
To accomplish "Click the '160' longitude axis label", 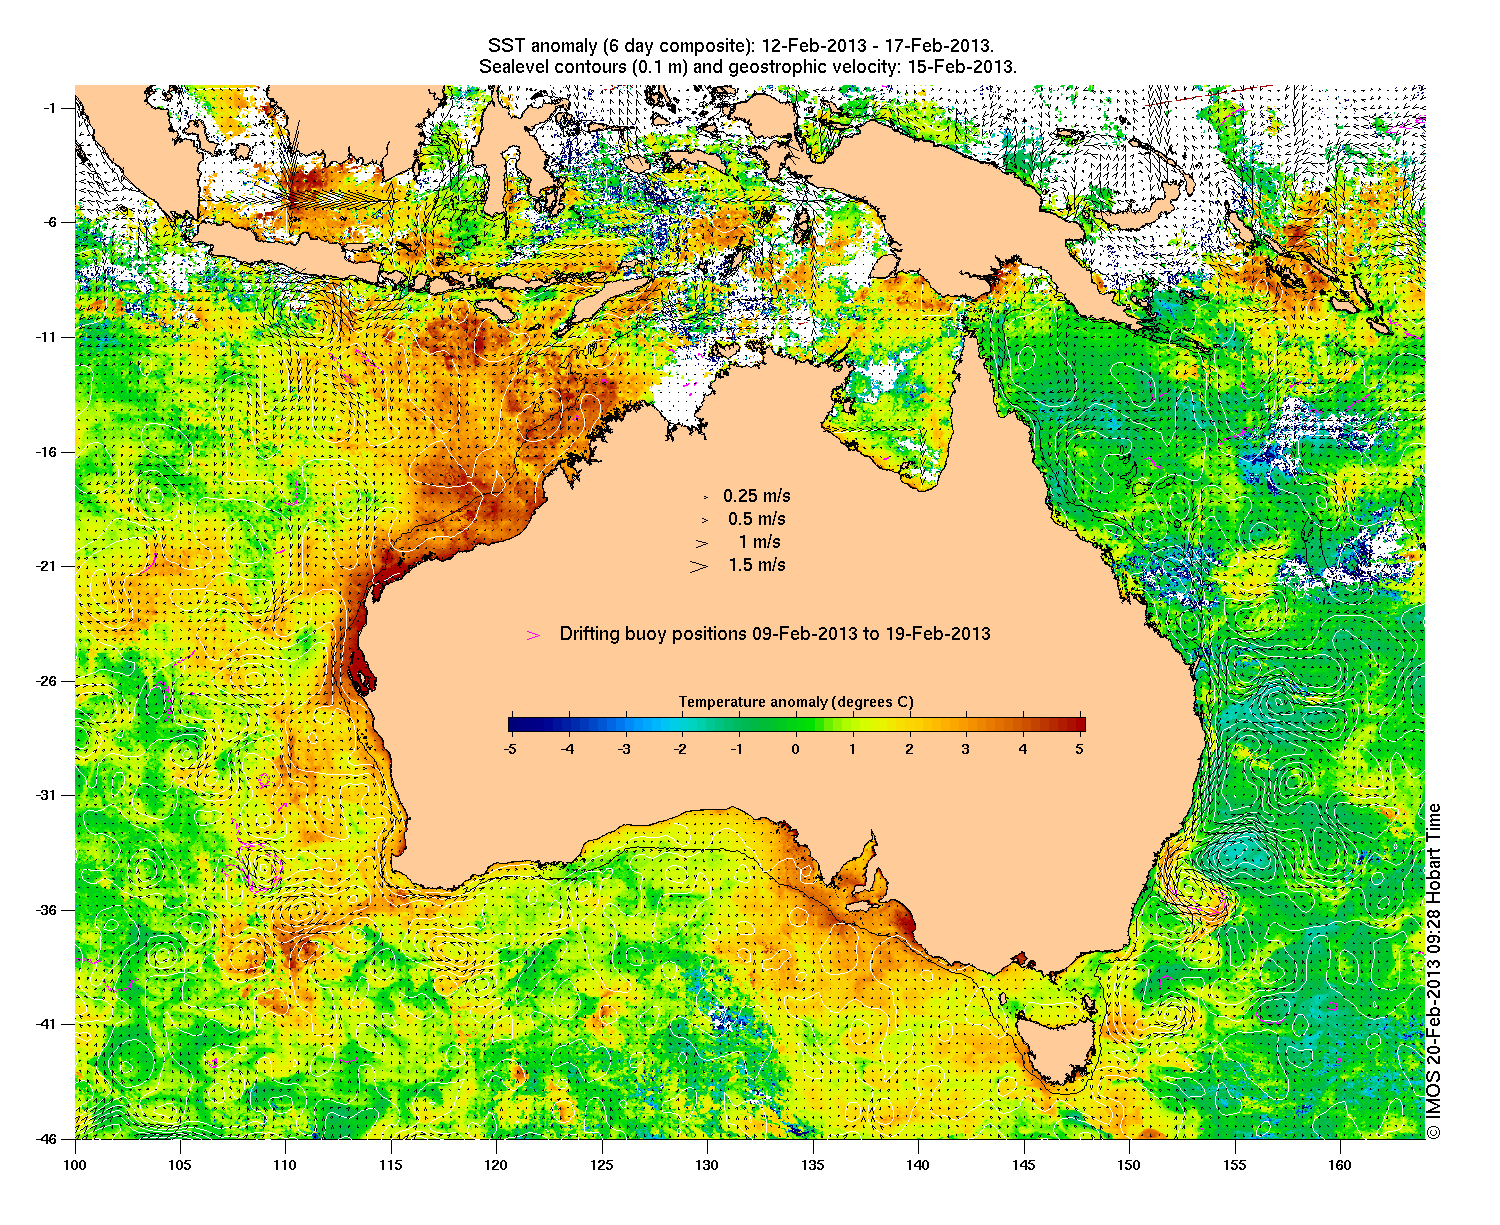I will tap(1340, 1165).
